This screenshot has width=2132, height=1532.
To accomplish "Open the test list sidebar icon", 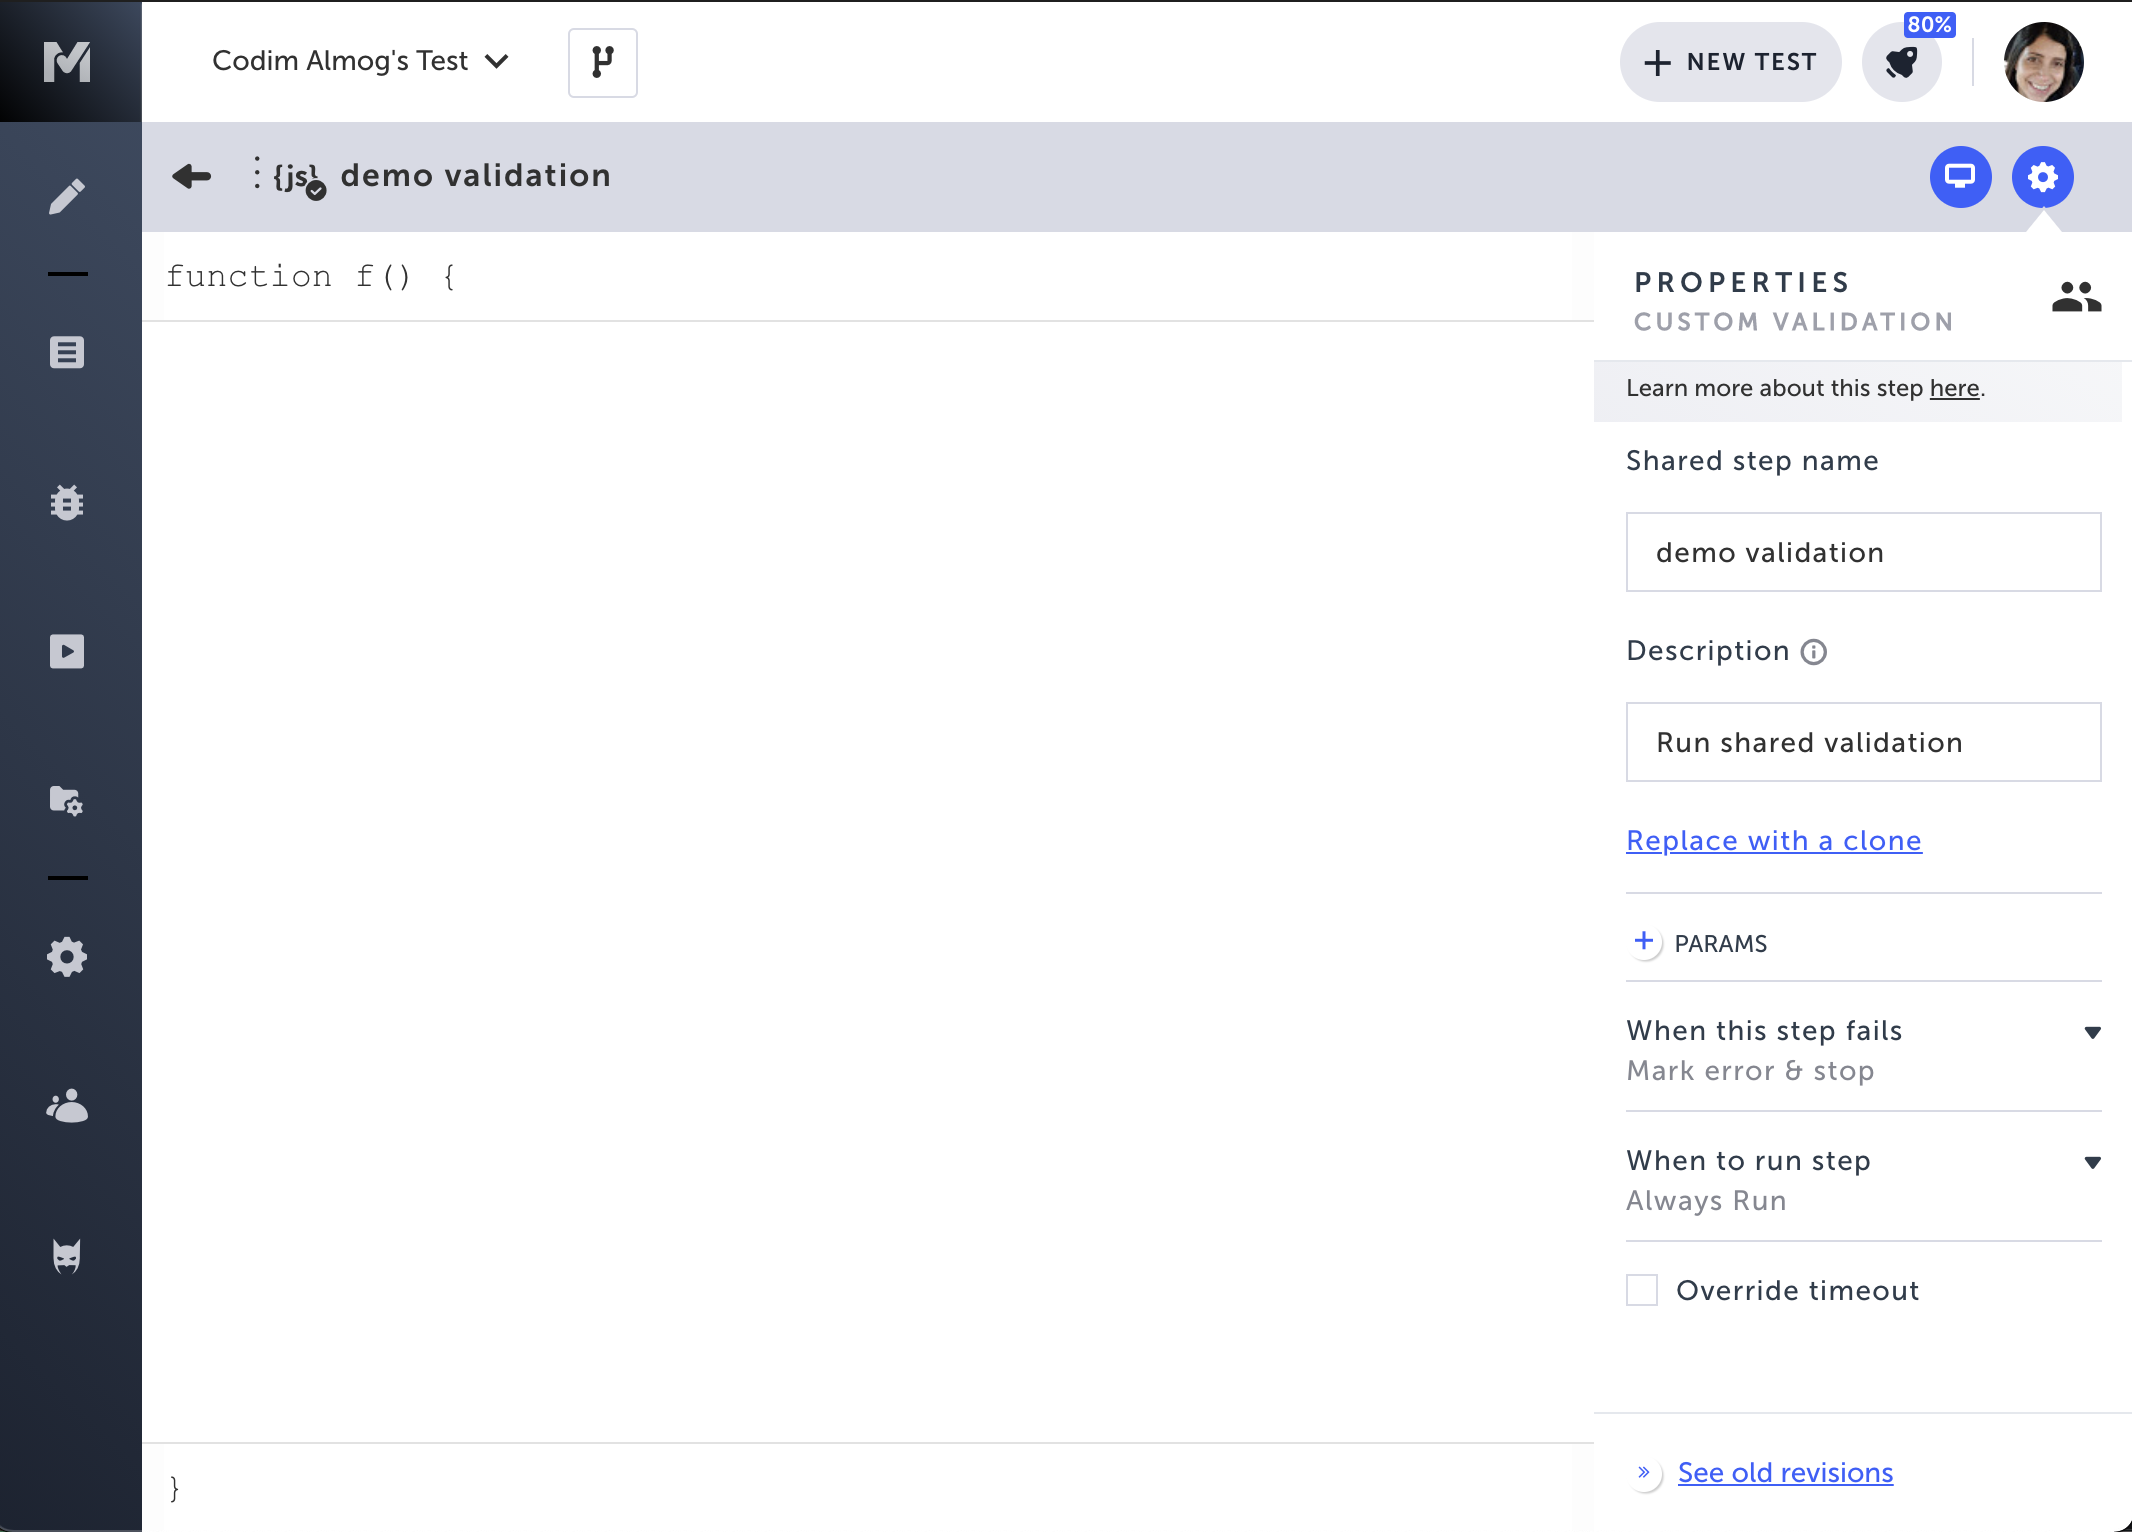I will pos(67,352).
